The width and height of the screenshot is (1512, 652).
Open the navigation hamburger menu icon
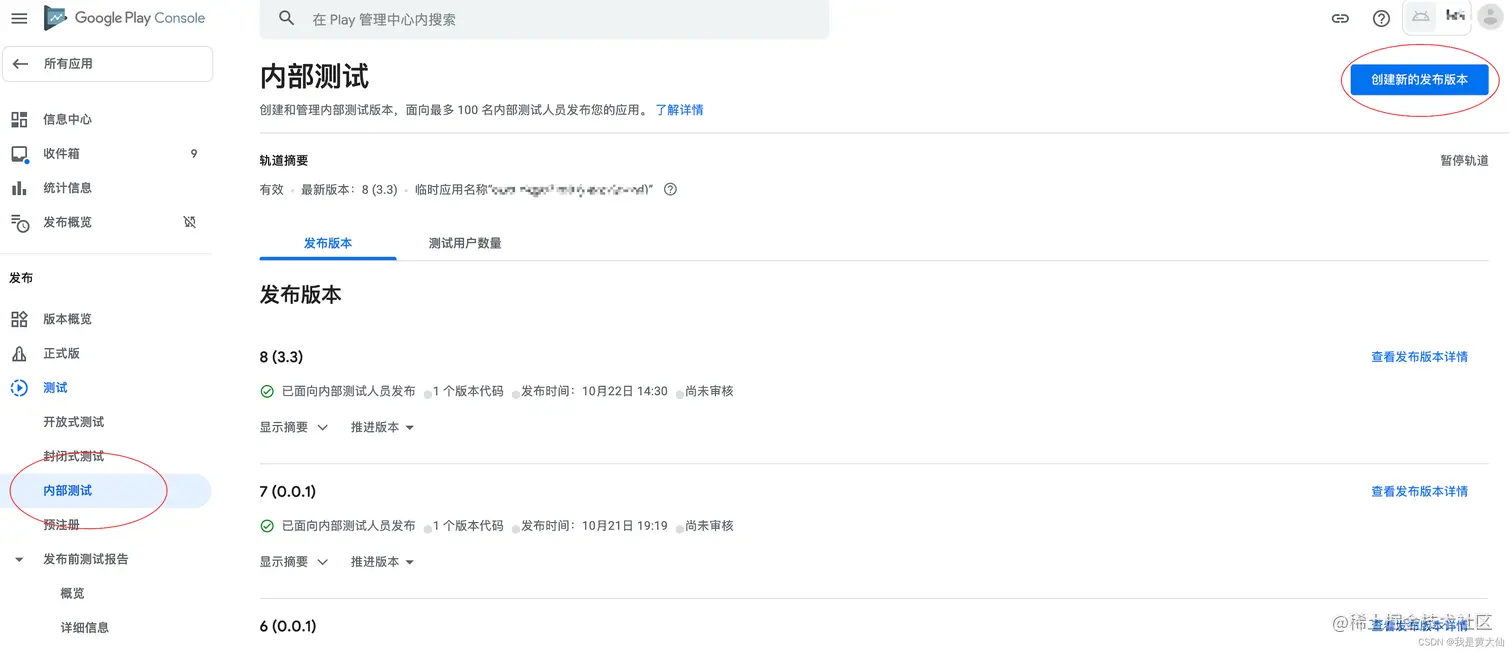19,17
